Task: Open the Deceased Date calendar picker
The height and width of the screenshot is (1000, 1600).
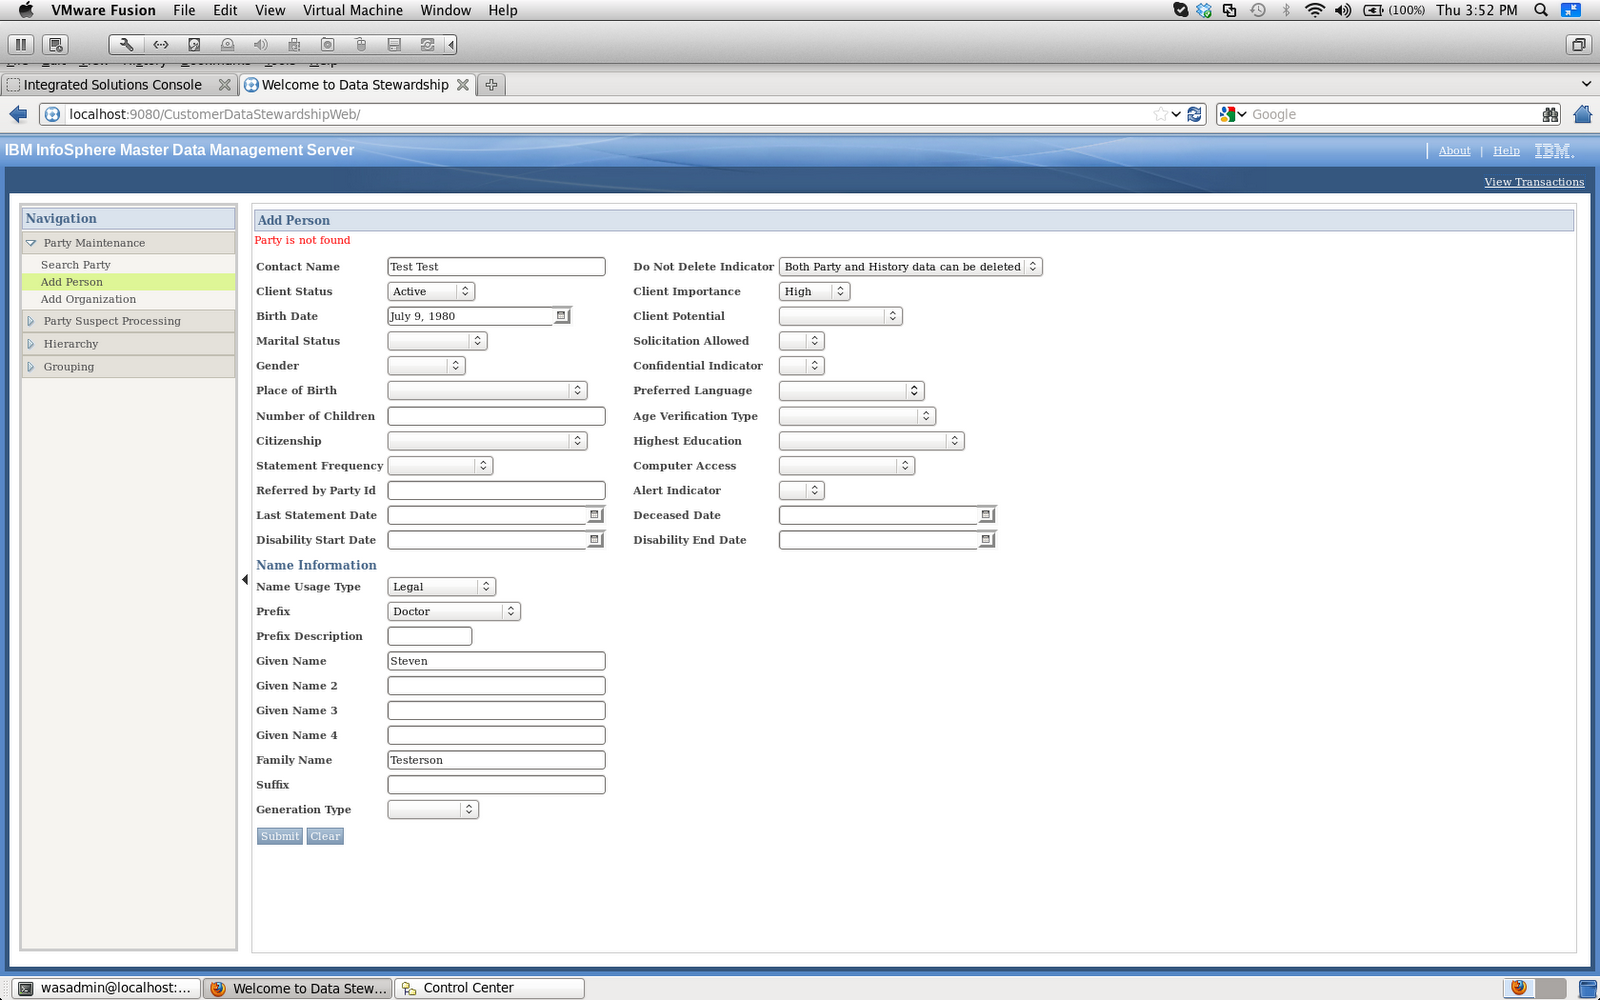Action: click(x=986, y=514)
